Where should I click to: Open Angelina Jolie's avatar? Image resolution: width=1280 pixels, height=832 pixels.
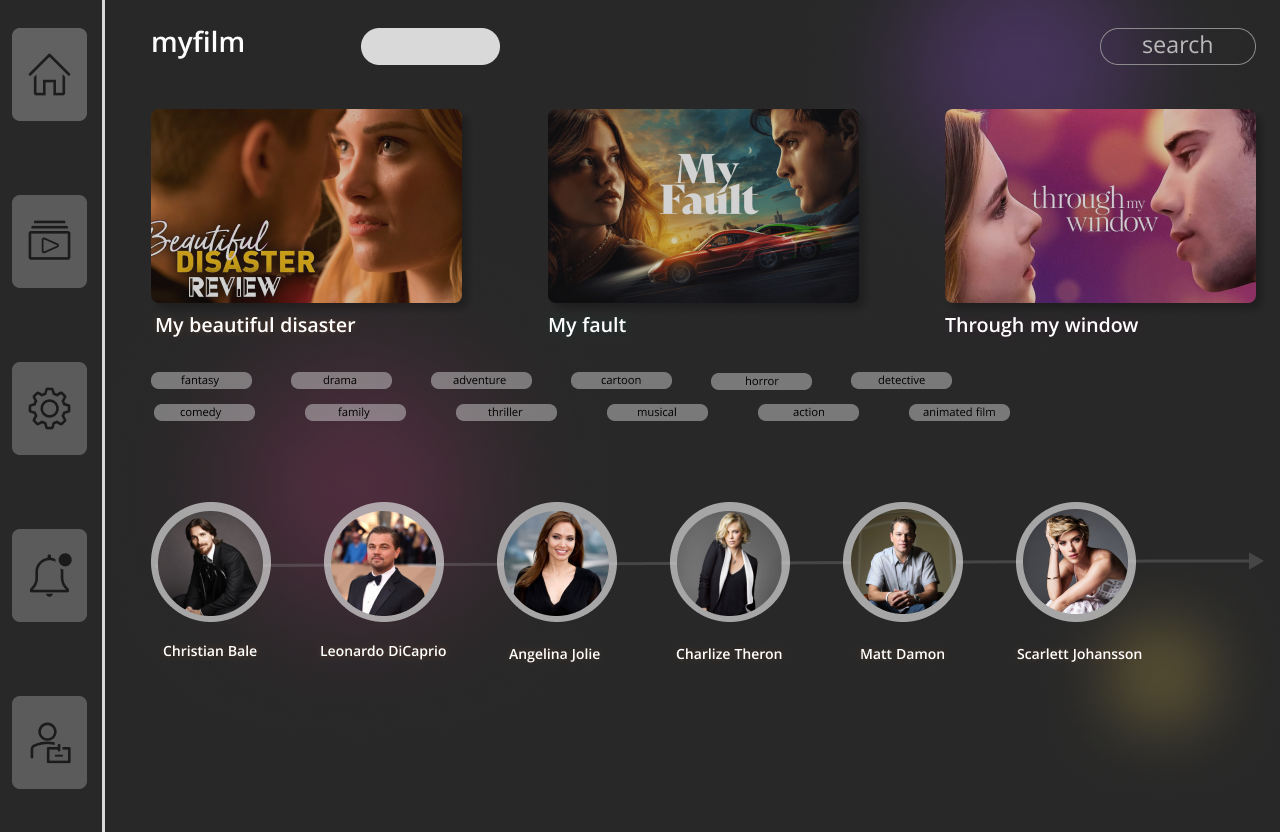pyautogui.click(x=557, y=562)
